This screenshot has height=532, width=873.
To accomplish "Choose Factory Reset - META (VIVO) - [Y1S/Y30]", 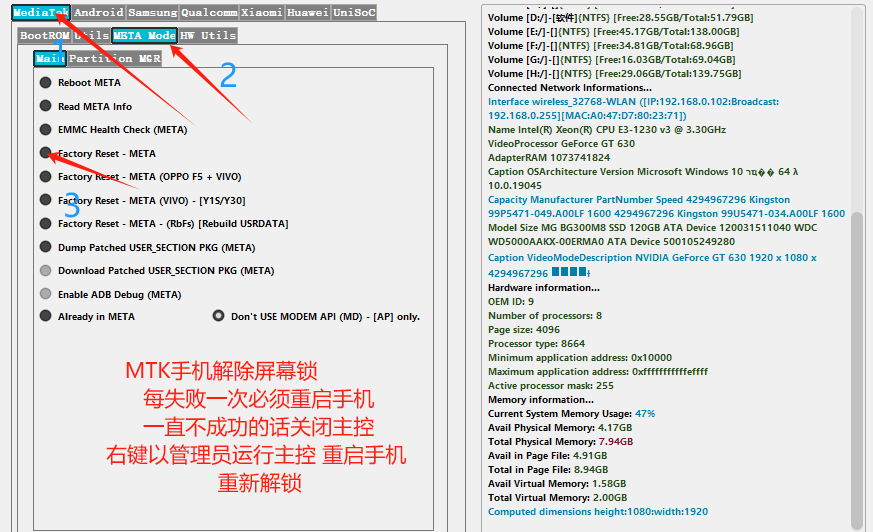I will click(46, 200).
